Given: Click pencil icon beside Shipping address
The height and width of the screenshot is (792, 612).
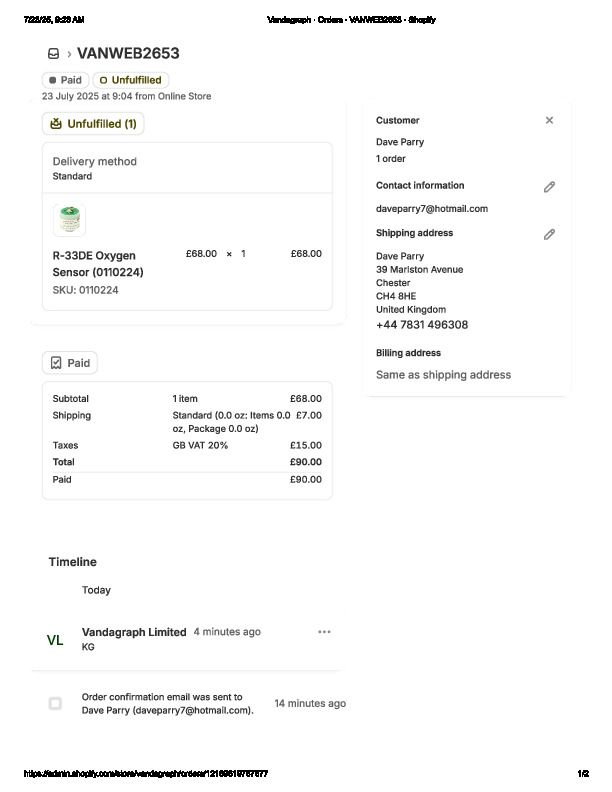Looking at the screenshot, I should (549, 234).
